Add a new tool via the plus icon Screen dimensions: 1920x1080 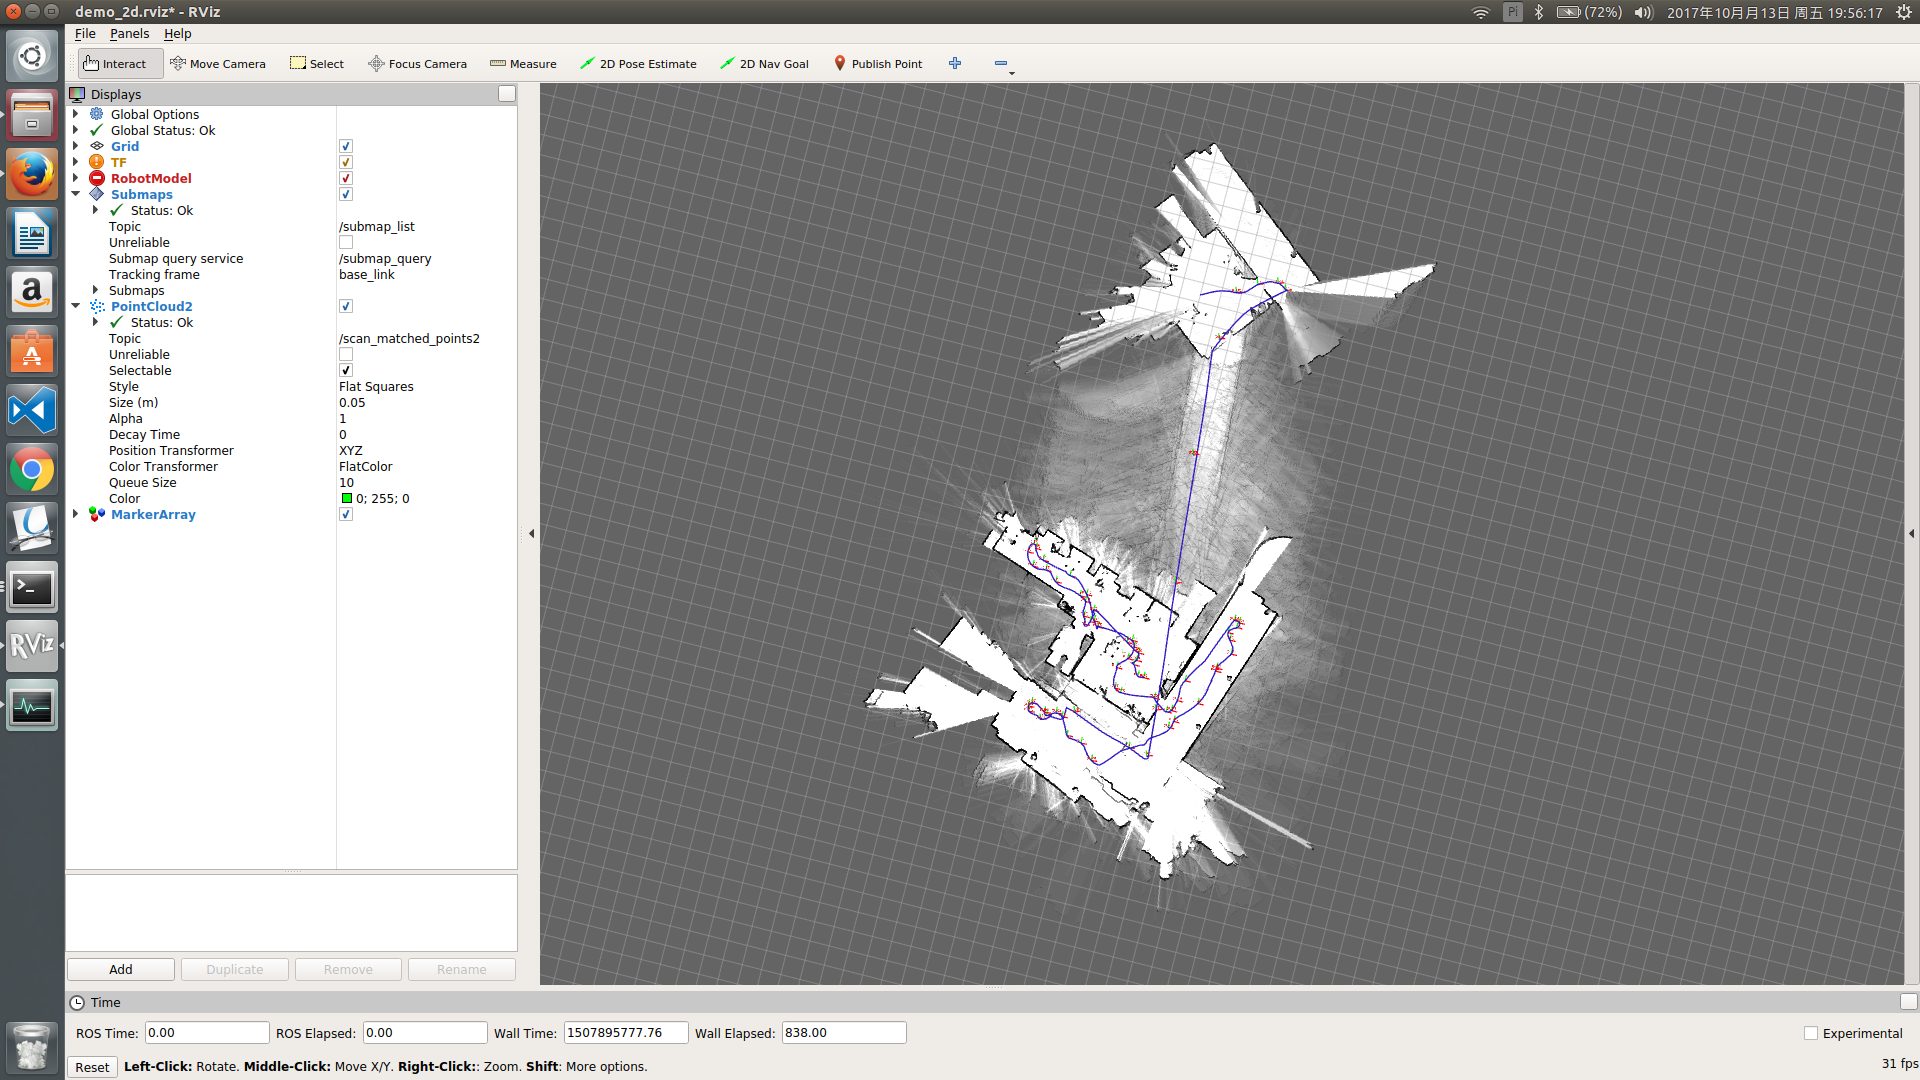(x=955, y=63)
